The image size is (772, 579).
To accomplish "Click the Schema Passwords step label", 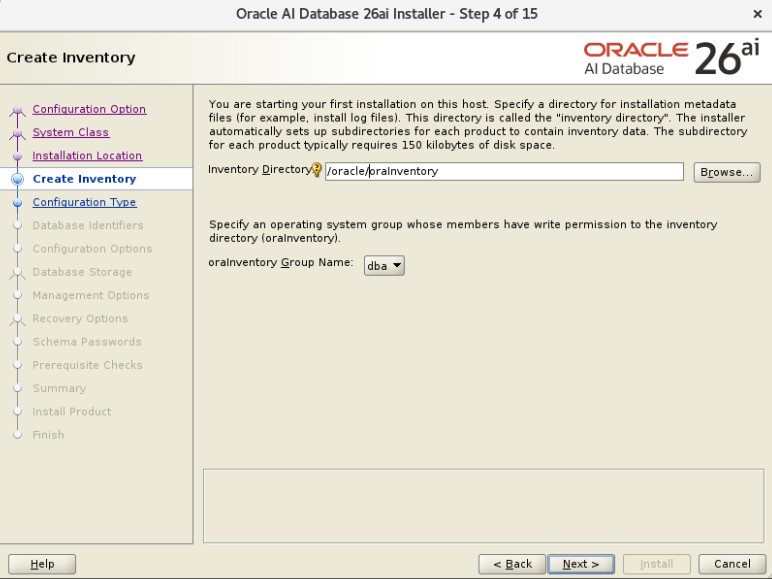I will pyautogui.click(x=87, y=342).
